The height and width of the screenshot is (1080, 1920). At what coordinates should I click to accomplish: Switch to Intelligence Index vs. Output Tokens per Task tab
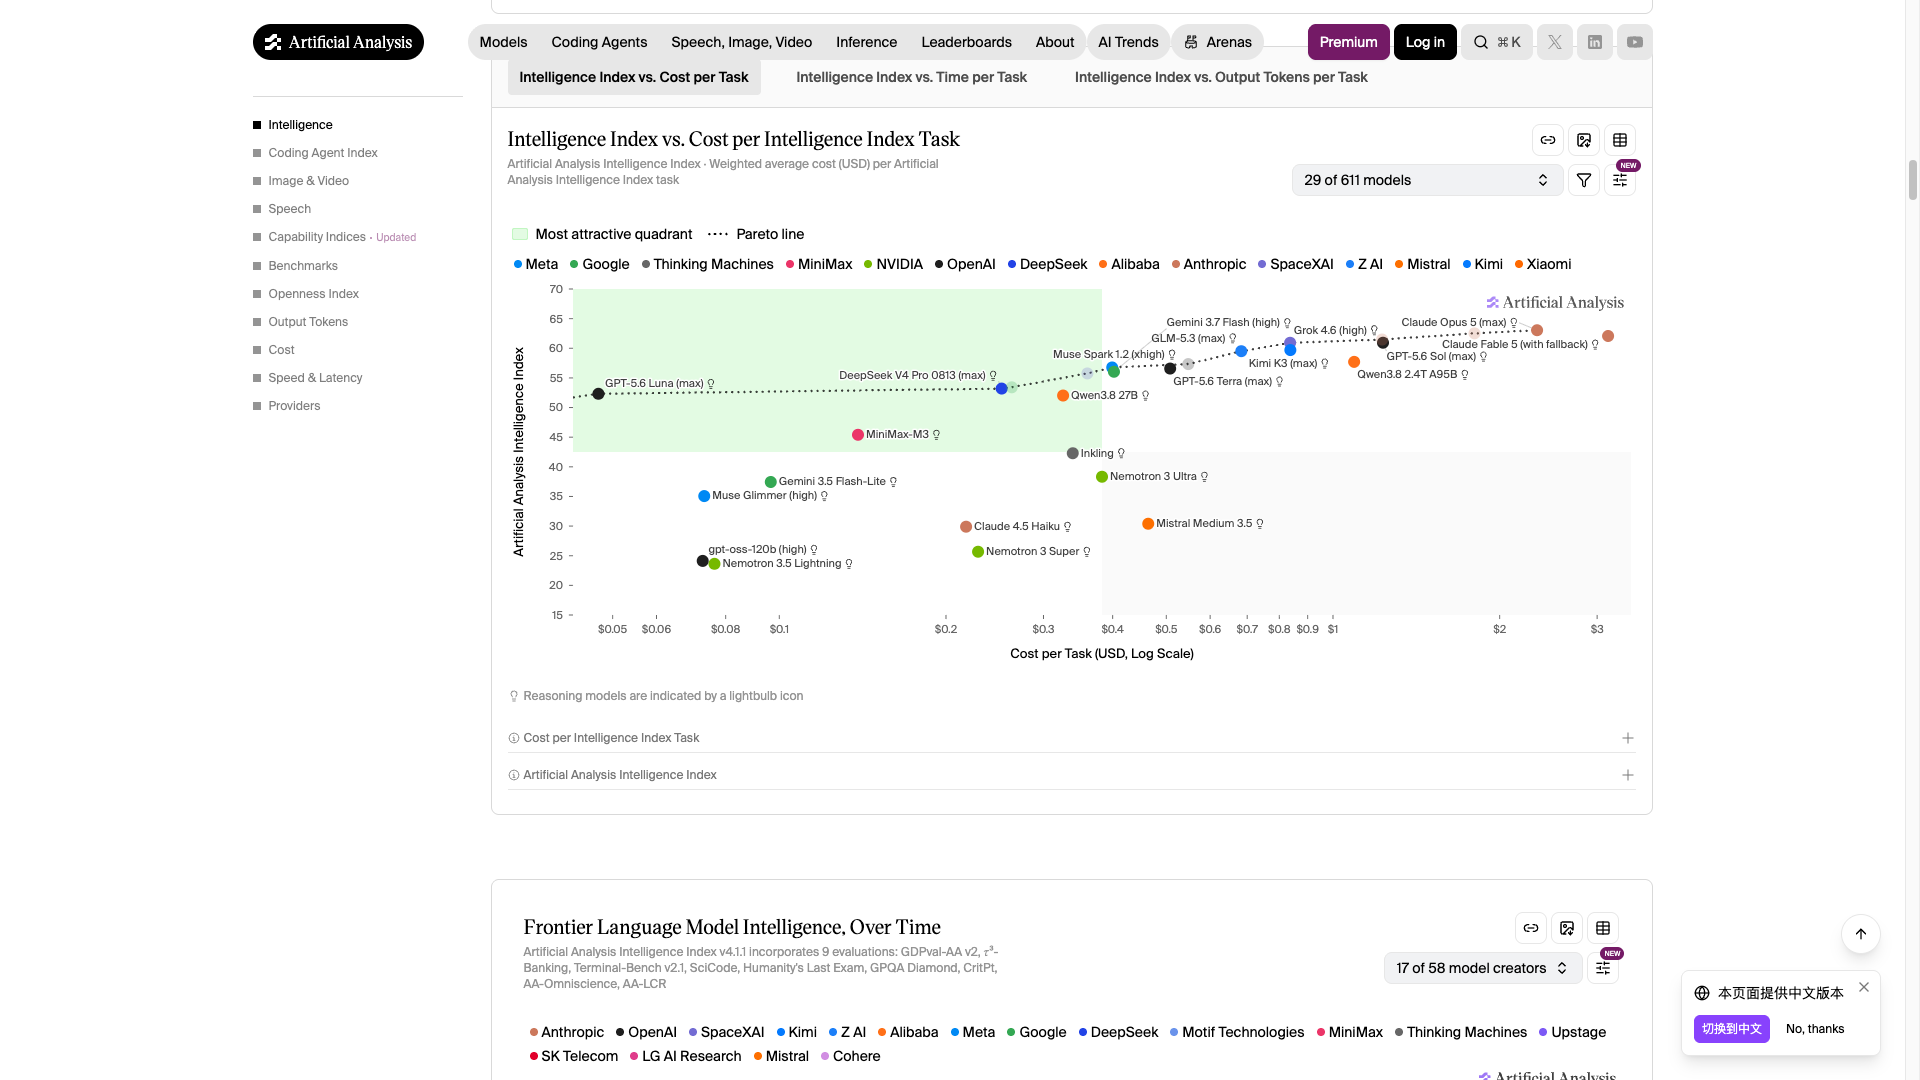[1221, 77]
